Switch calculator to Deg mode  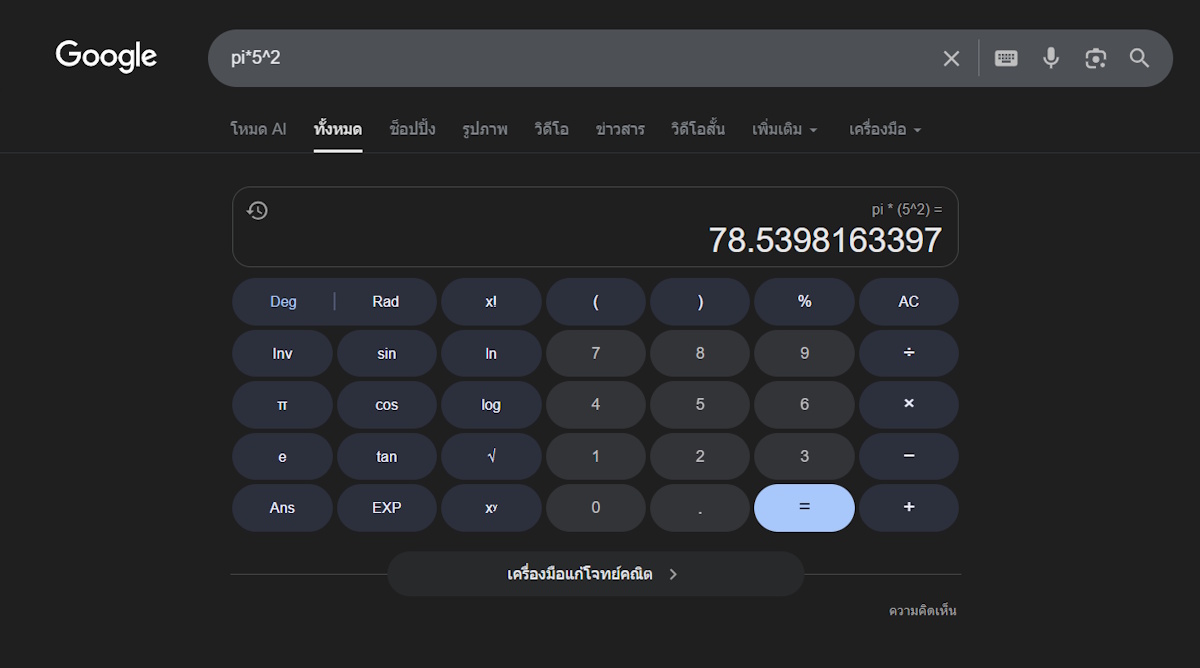point(283,302)
